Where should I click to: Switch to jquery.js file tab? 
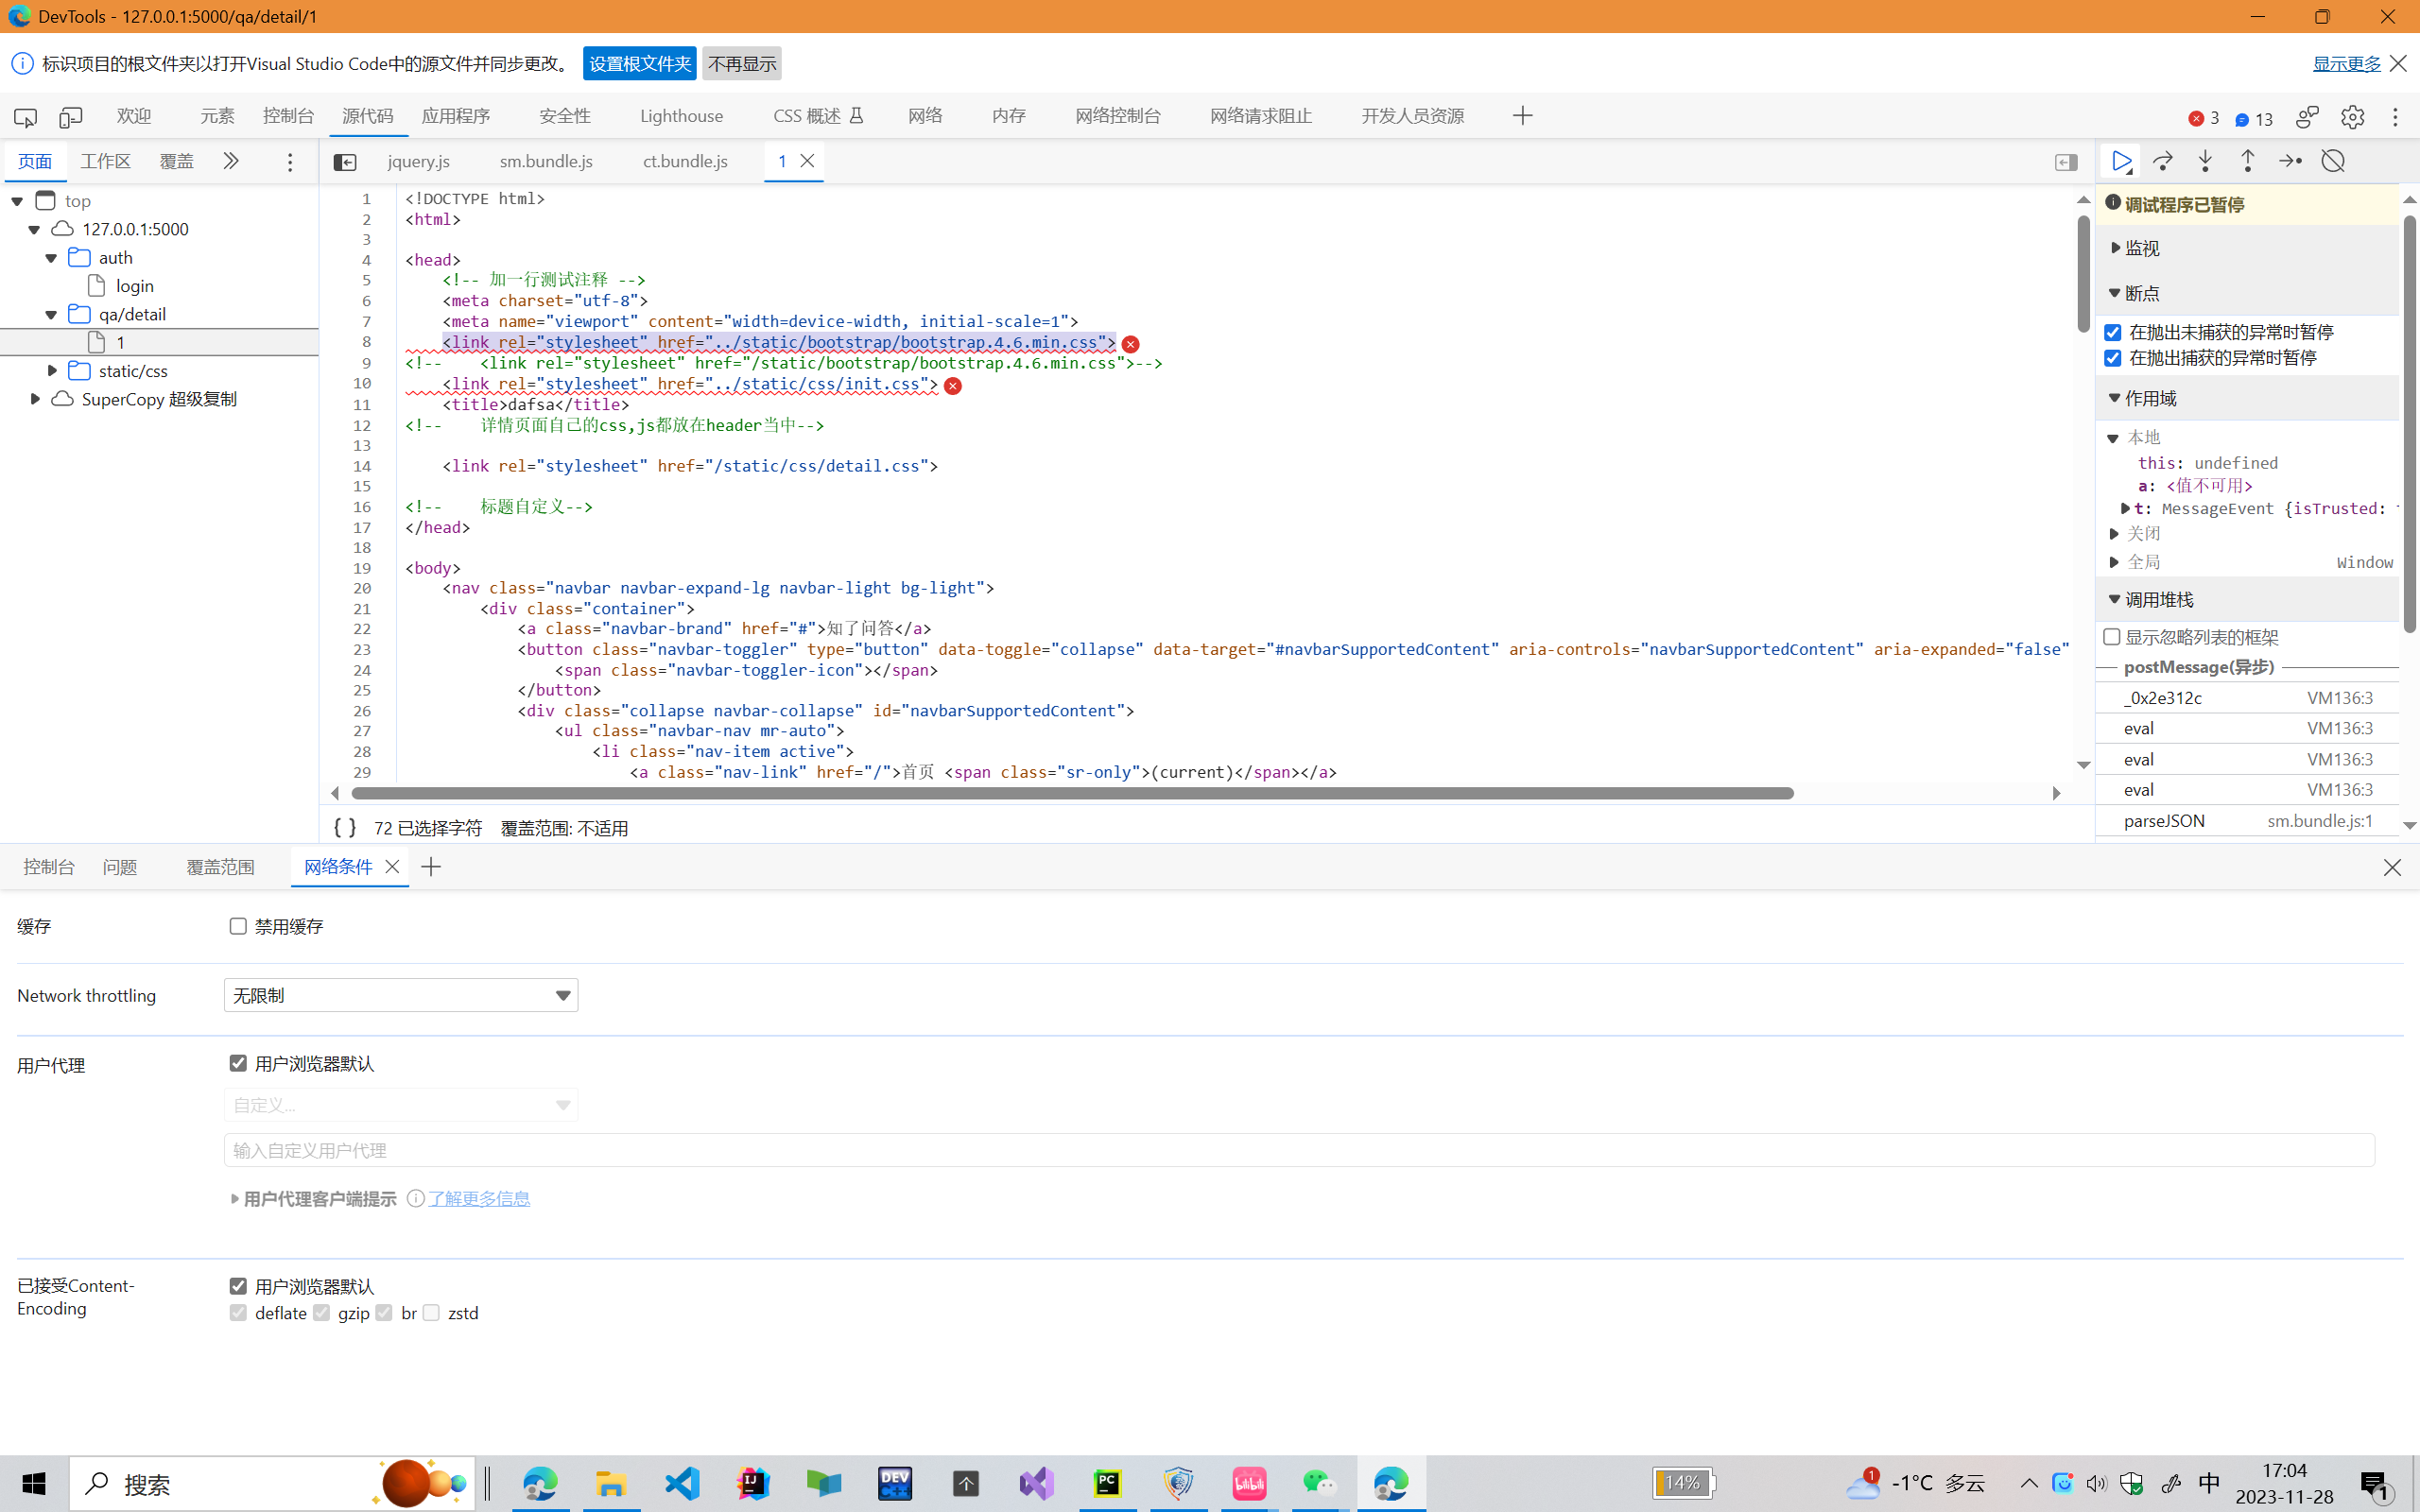click(x=419, y=161)
